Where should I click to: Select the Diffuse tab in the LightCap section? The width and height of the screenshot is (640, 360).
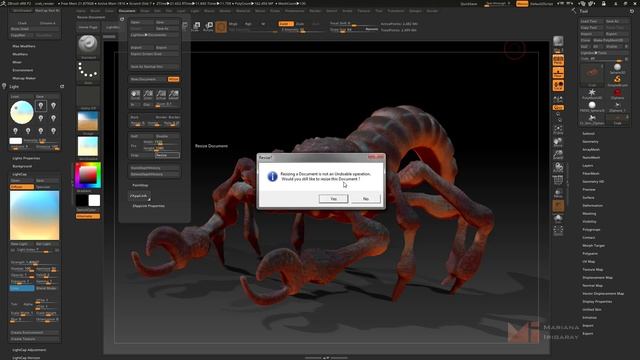(22, 187)
